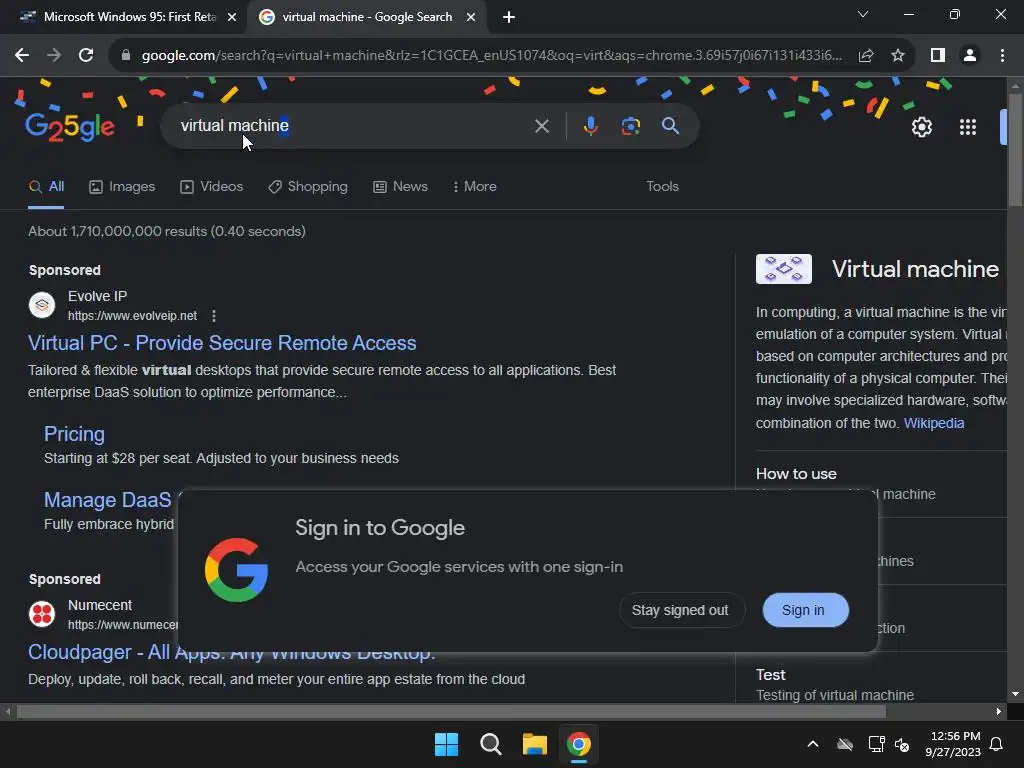The height and width of the screenshot is (768, 1024).
Task: Switch to Videos results
Action: (212, 187)
